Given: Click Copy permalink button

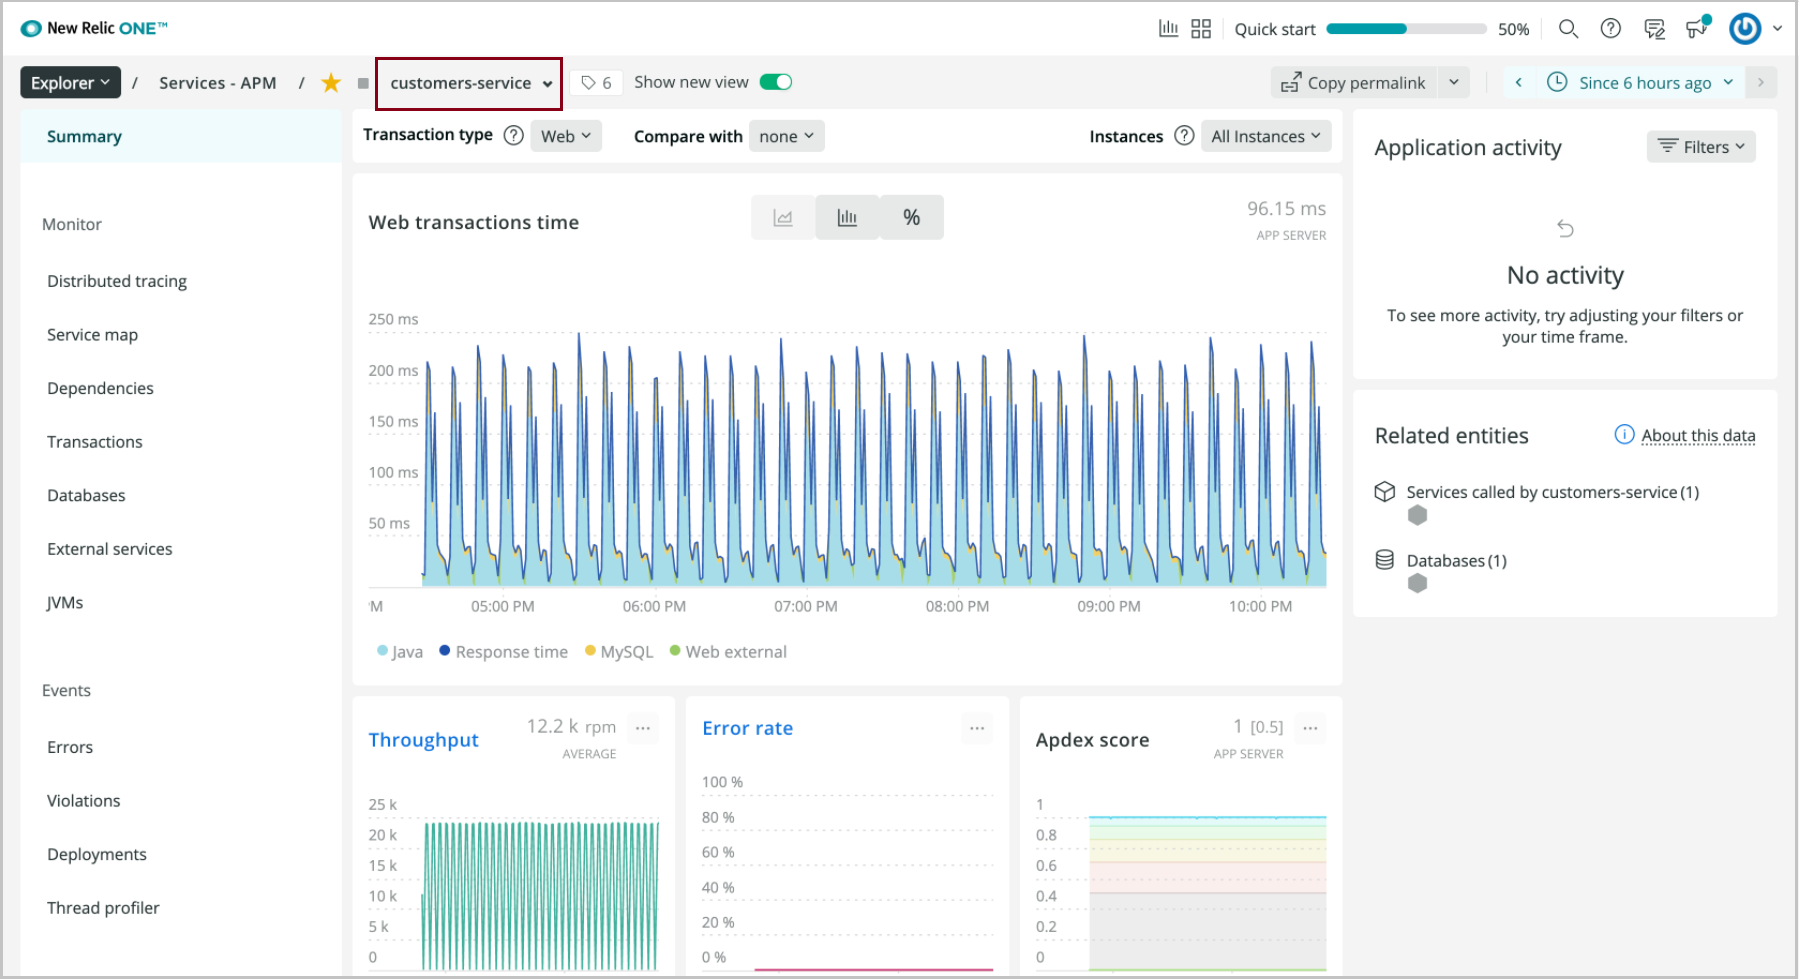Looking at the screenshot, I should click(x=1355, y=83).
